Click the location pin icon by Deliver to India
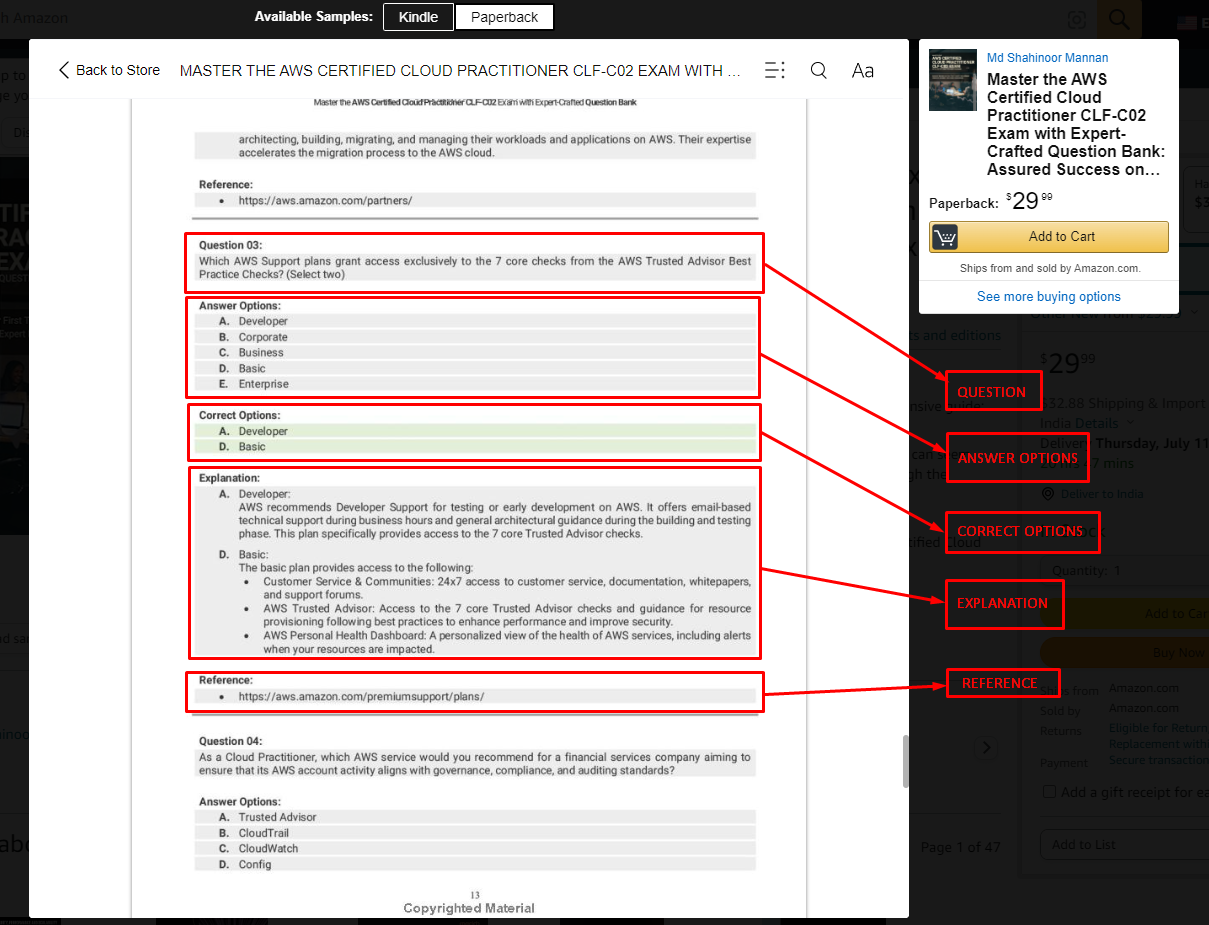The image size is (1209, 925). tap(1048, 494)
